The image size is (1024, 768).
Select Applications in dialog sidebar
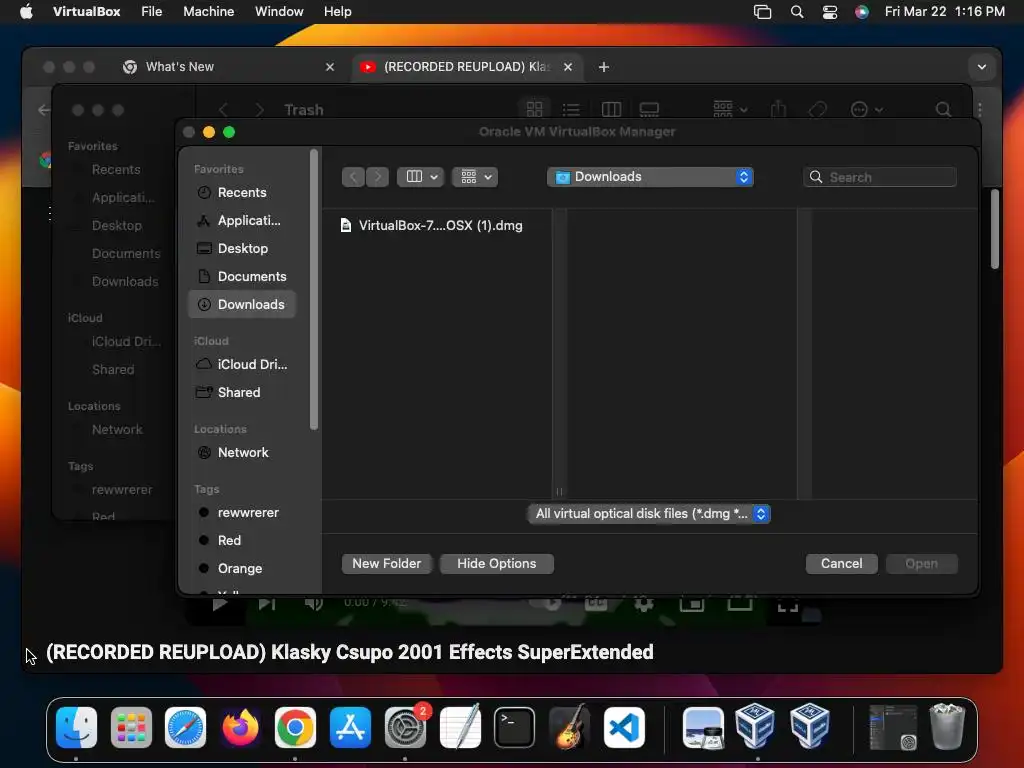pyautogui.click(x=242, y=221)
